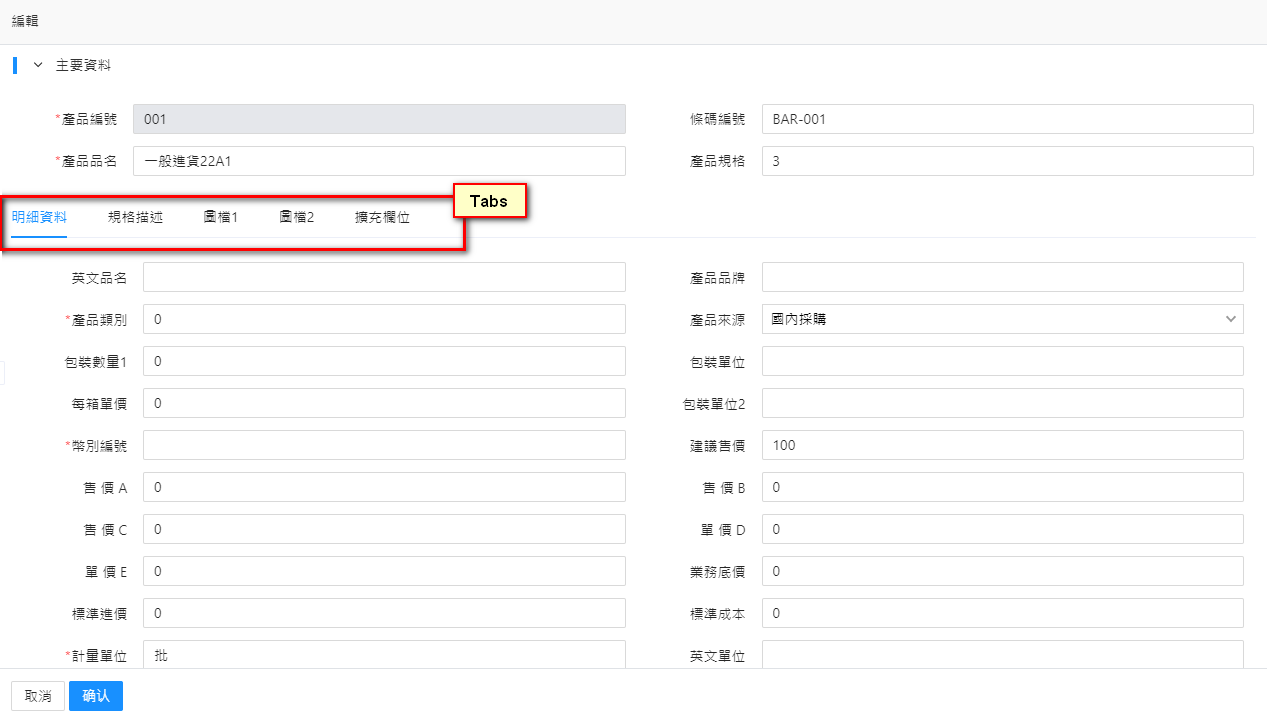The height and width of the screenshot is (721, 1267).
Task: Open the 產品來源 dropdown
Action: coord(1002,319)
